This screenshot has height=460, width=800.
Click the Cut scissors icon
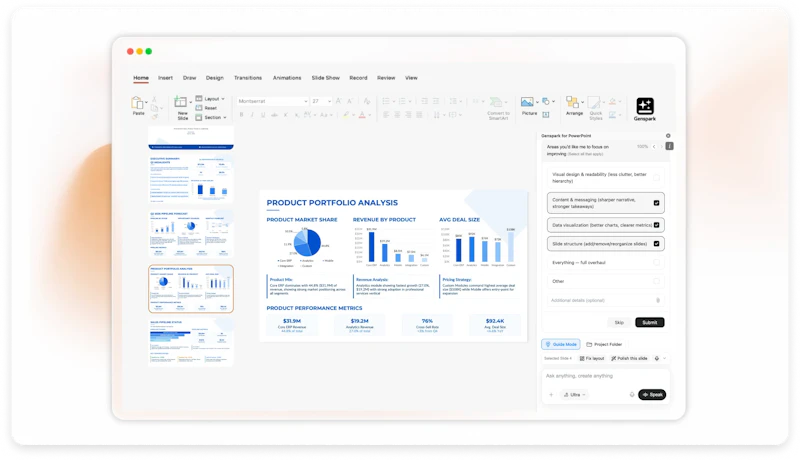click(154, 99)
